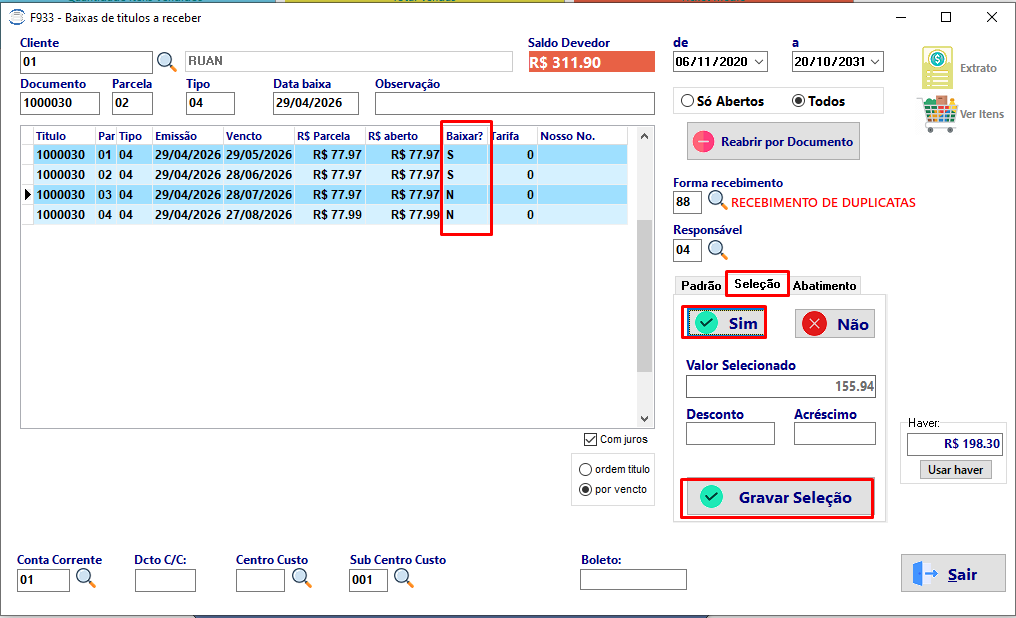1016x618 pixels.
Task: Switch to the Abatimento tab
Action: pyautogui.click(x=824, y=286)
